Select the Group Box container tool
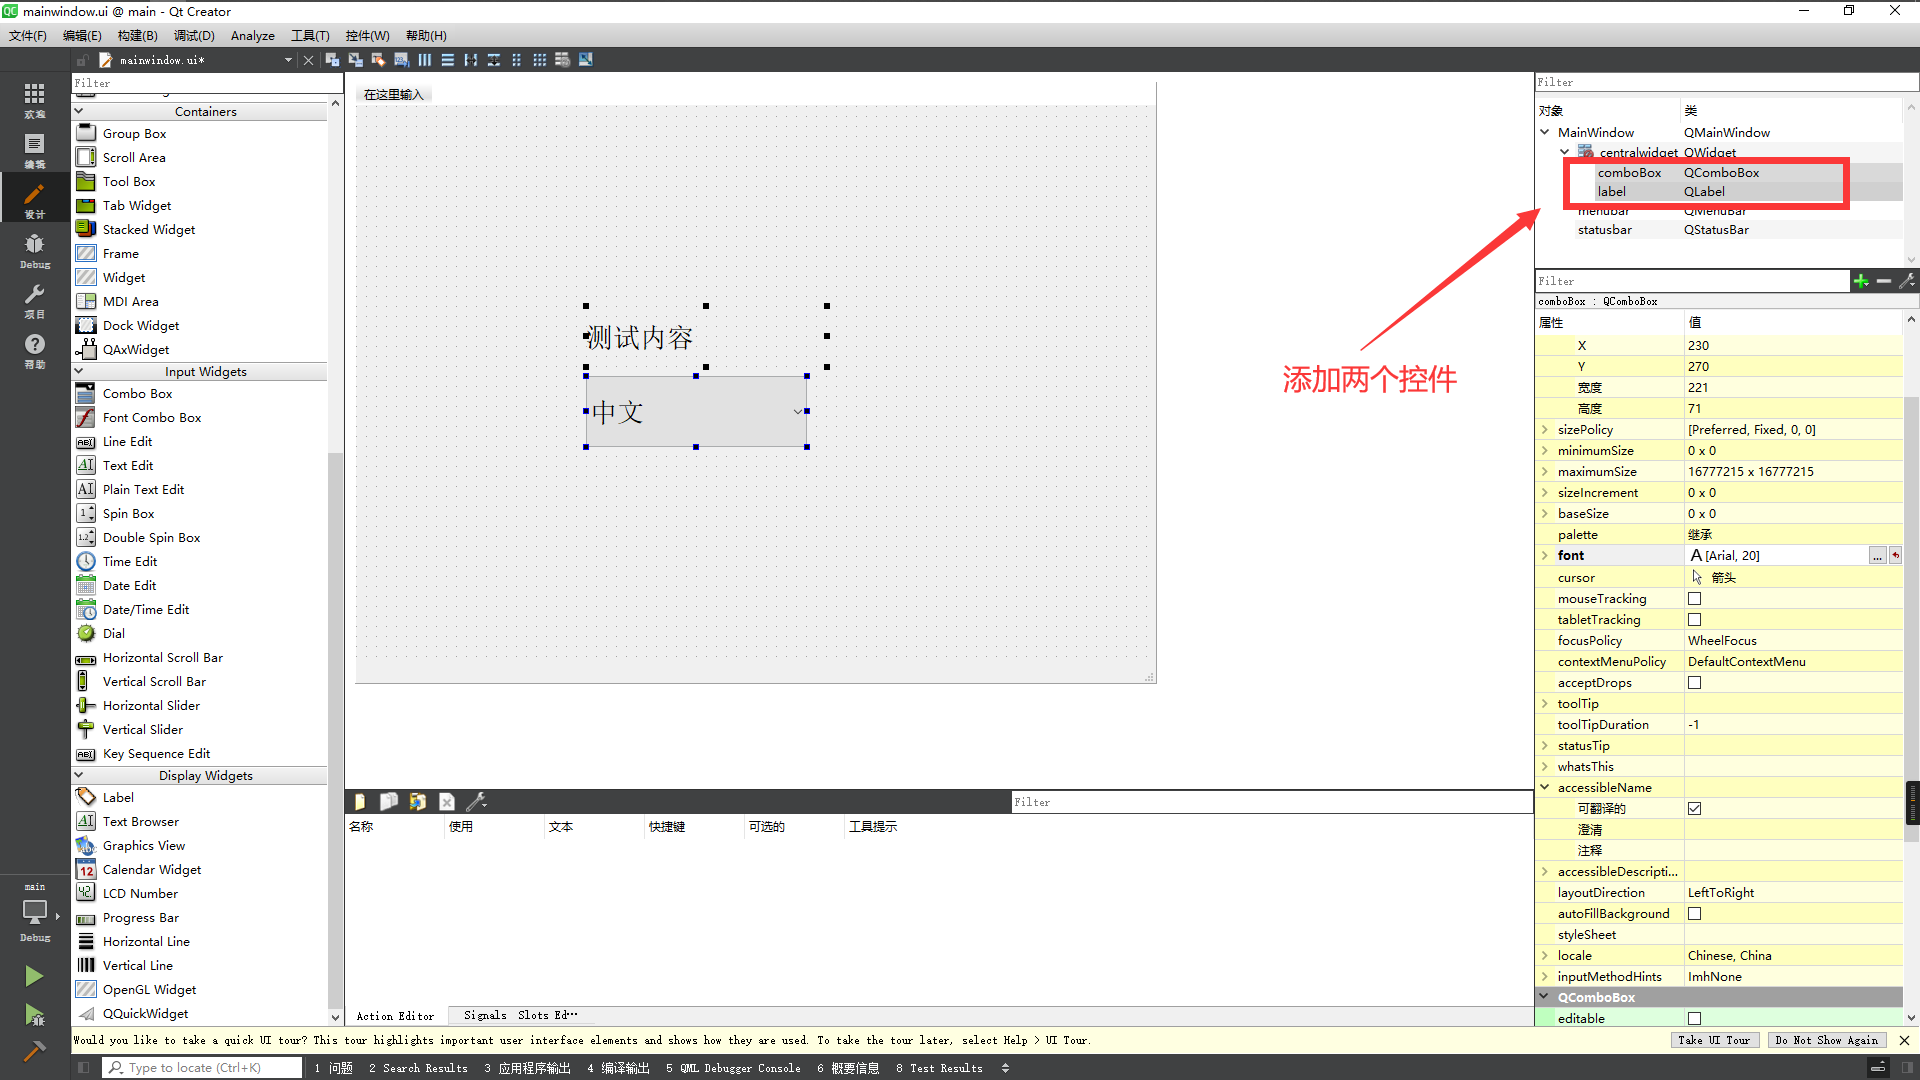Screen dimensions: 1920x1080 (x=135, y=133)
